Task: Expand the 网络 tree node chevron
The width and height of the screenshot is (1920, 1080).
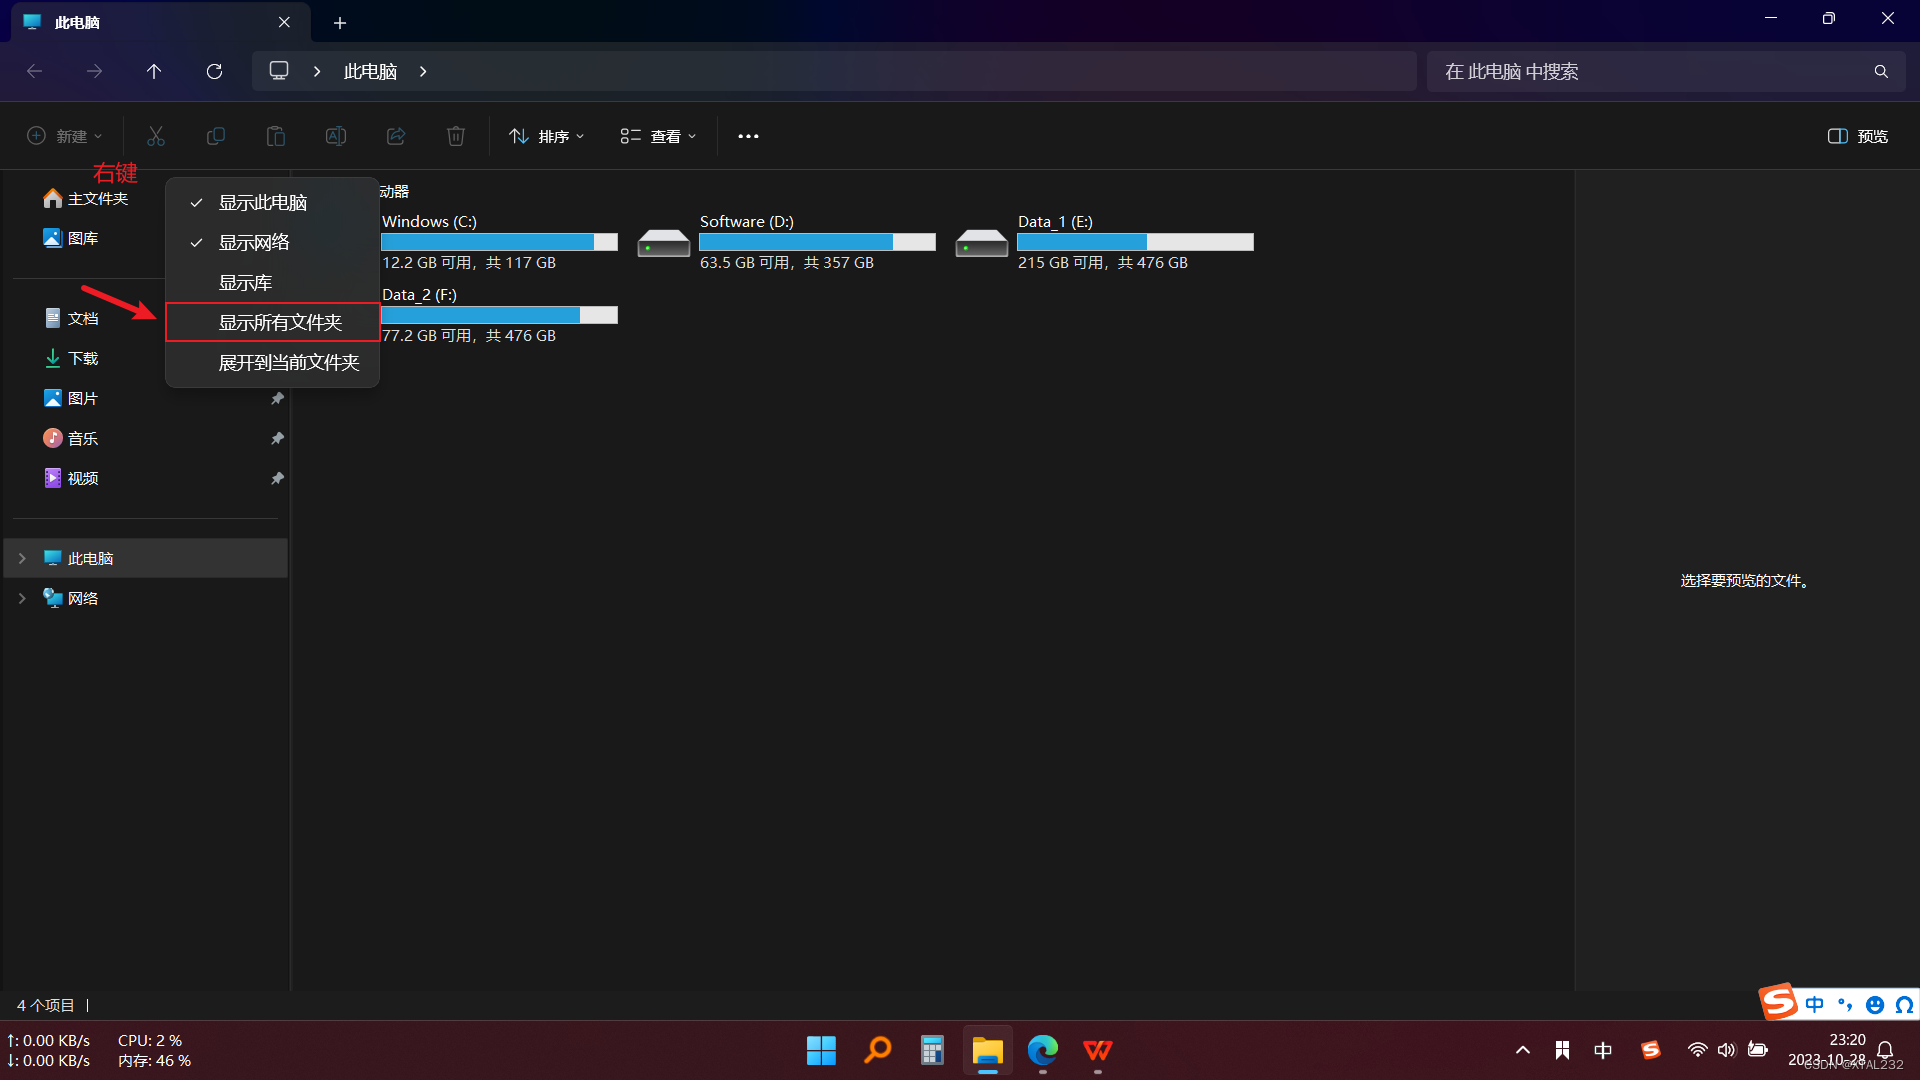Action: (x=22, y=599)
